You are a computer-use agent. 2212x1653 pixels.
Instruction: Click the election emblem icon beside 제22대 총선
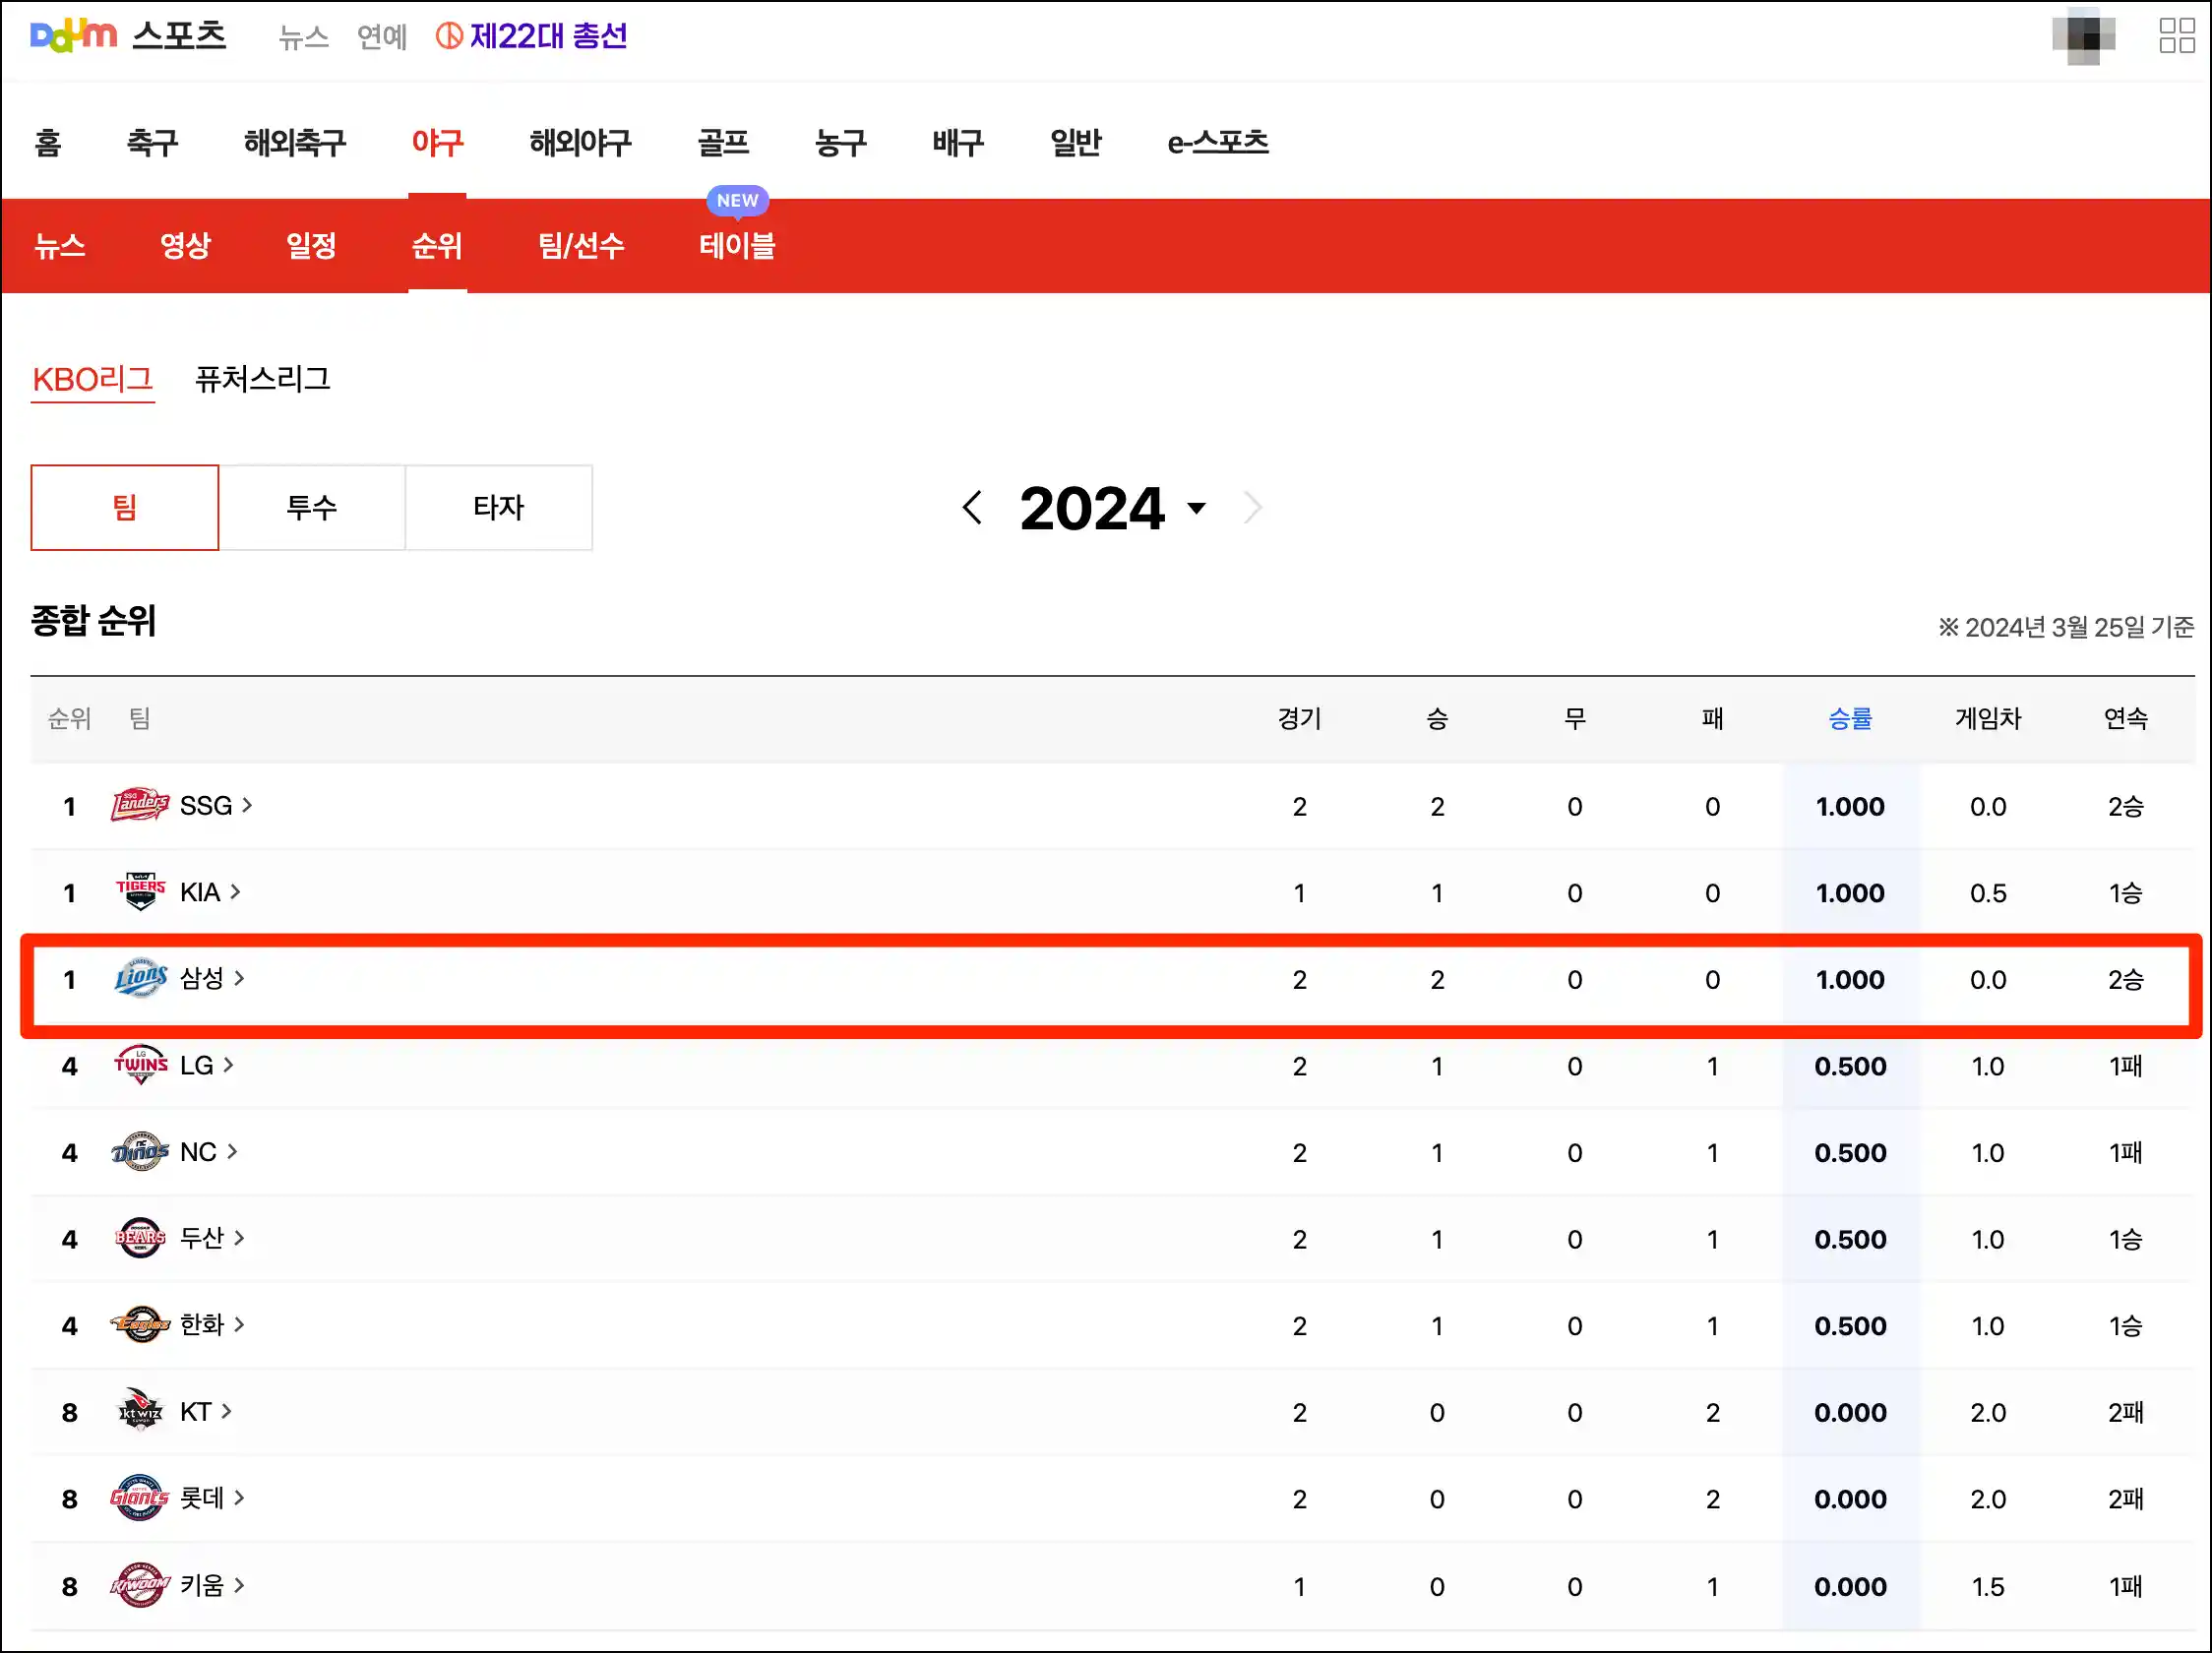pyautogui.click(x=449, y=36)
